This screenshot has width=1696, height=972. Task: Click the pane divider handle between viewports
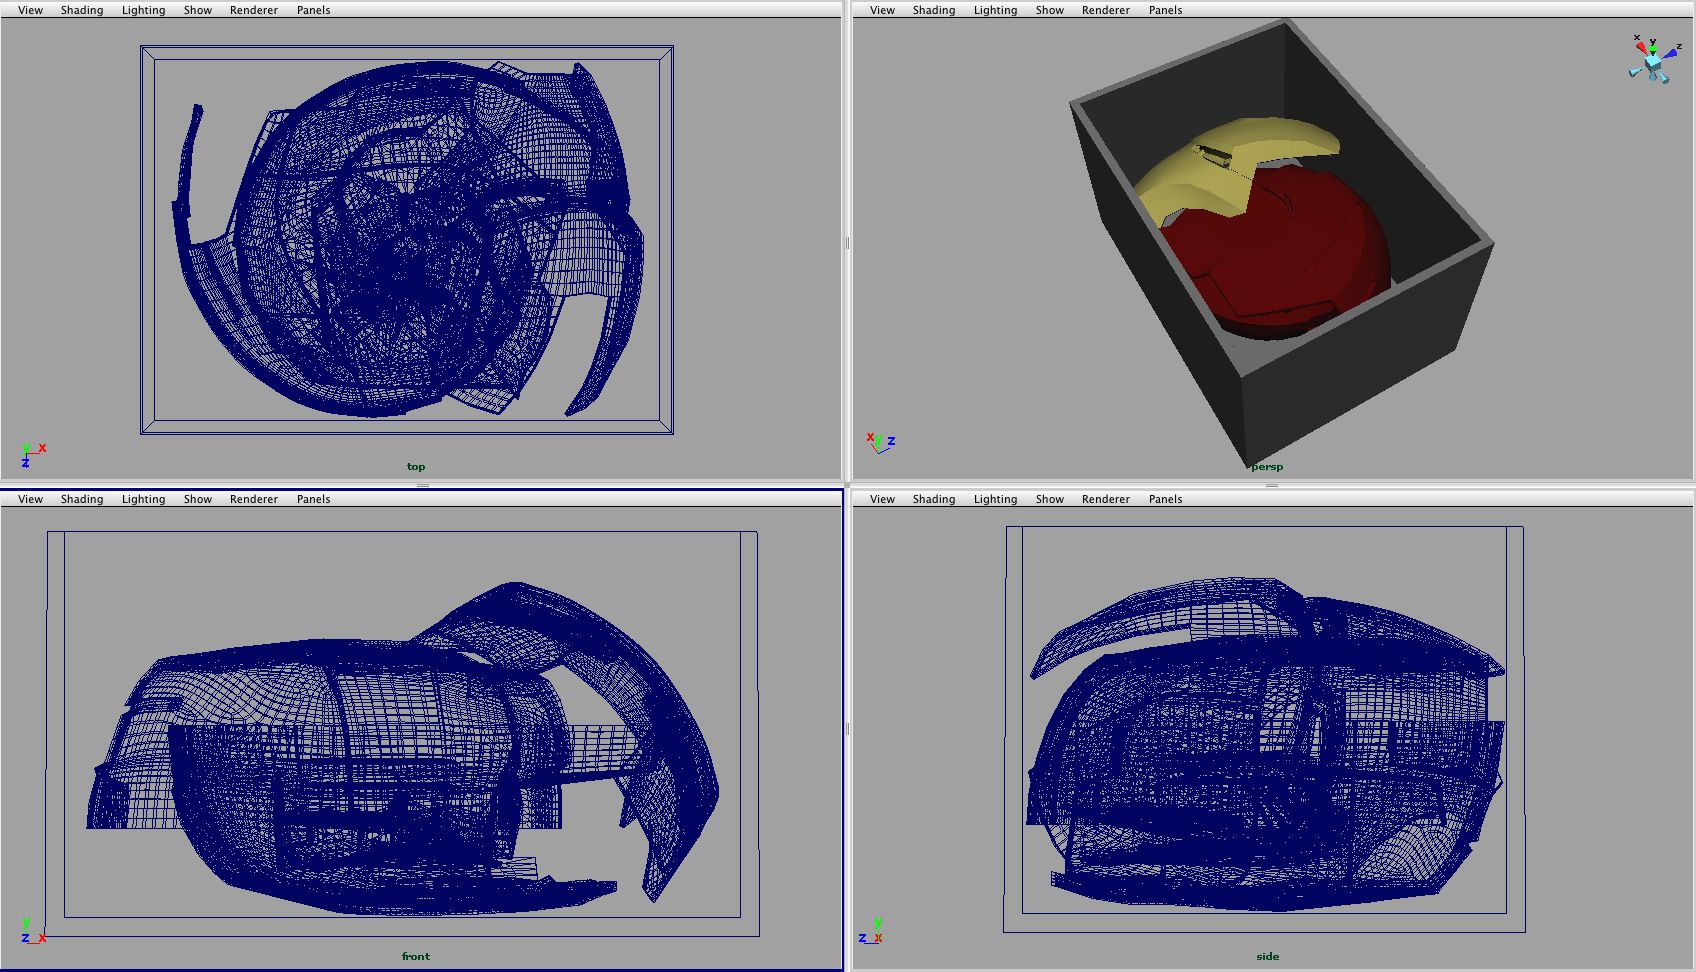pyautogui.click(x=849, y=241)
